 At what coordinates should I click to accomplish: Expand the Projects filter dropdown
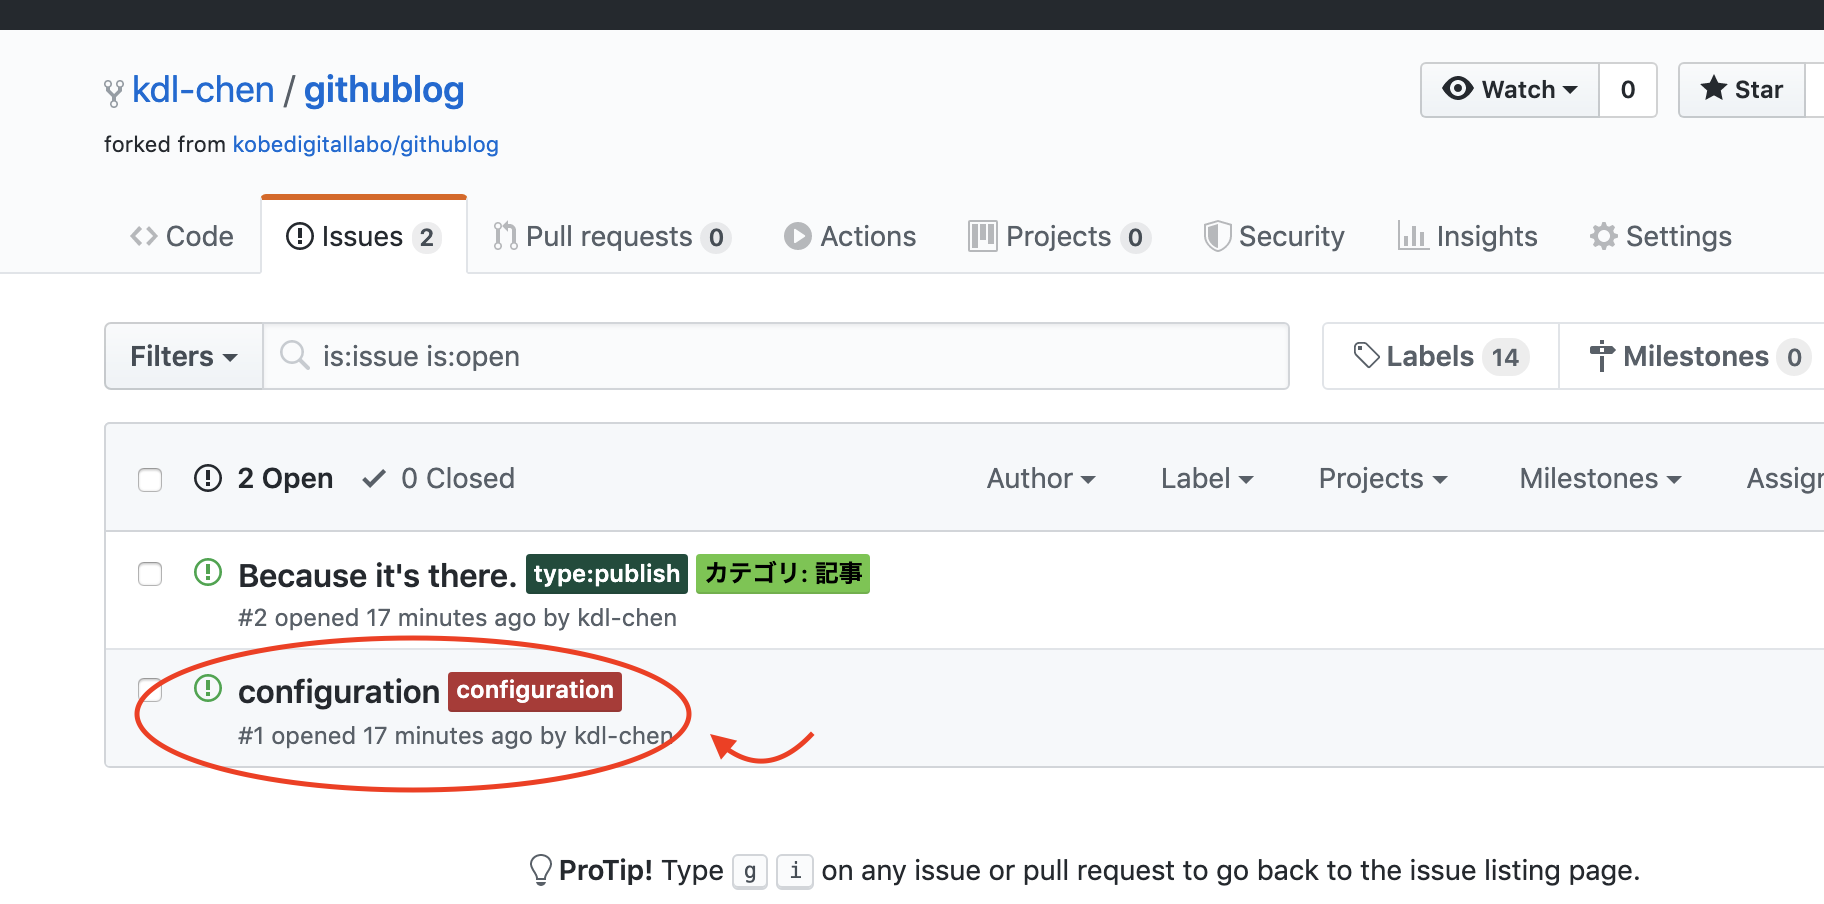[1383, 479]
